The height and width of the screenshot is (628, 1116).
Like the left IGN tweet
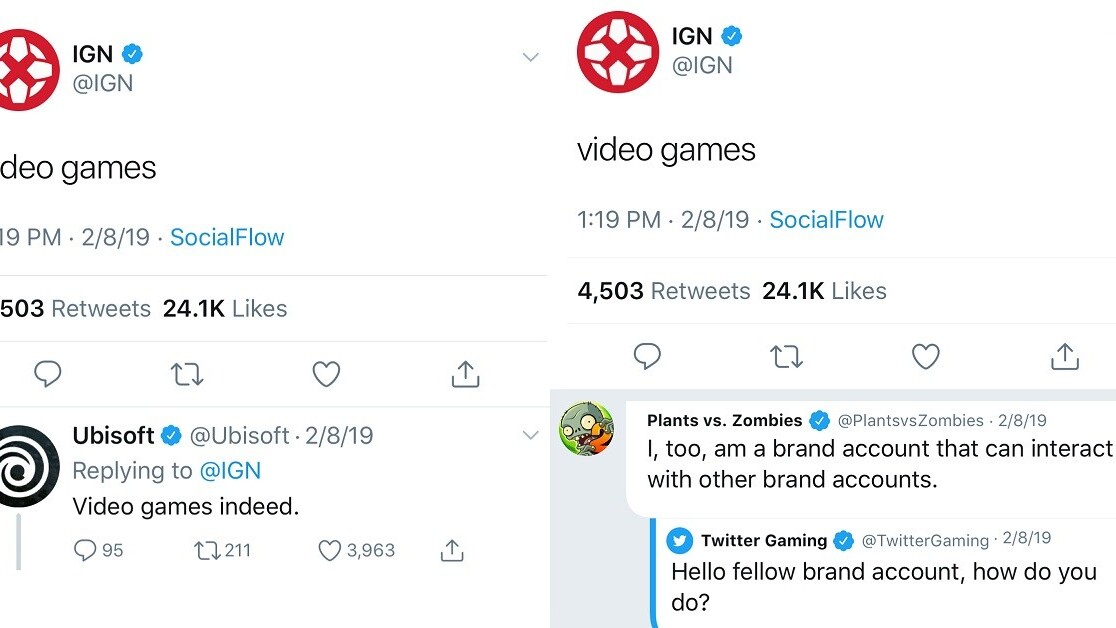pyautogui.click(x=326, y=374)
